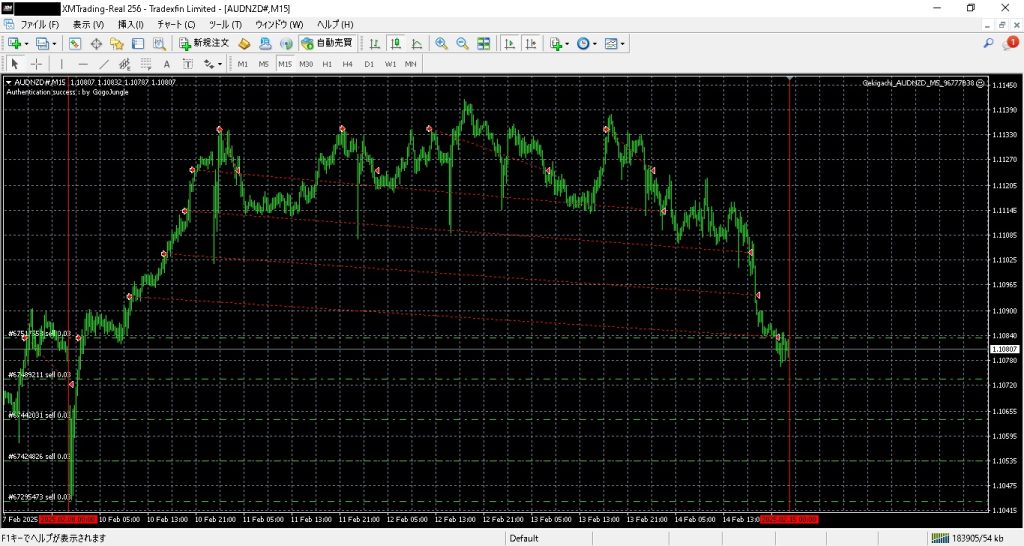Image resolution: width=1024 pixels, height=546 pixels.
Task: Switch chart to candlestick display
Action: [x=396, y=44]
